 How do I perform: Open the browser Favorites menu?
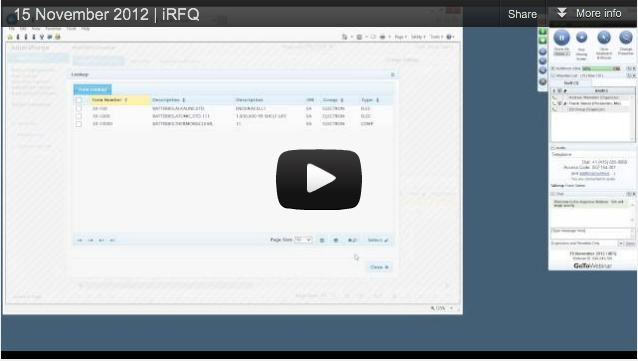click(x=53, y=29)
